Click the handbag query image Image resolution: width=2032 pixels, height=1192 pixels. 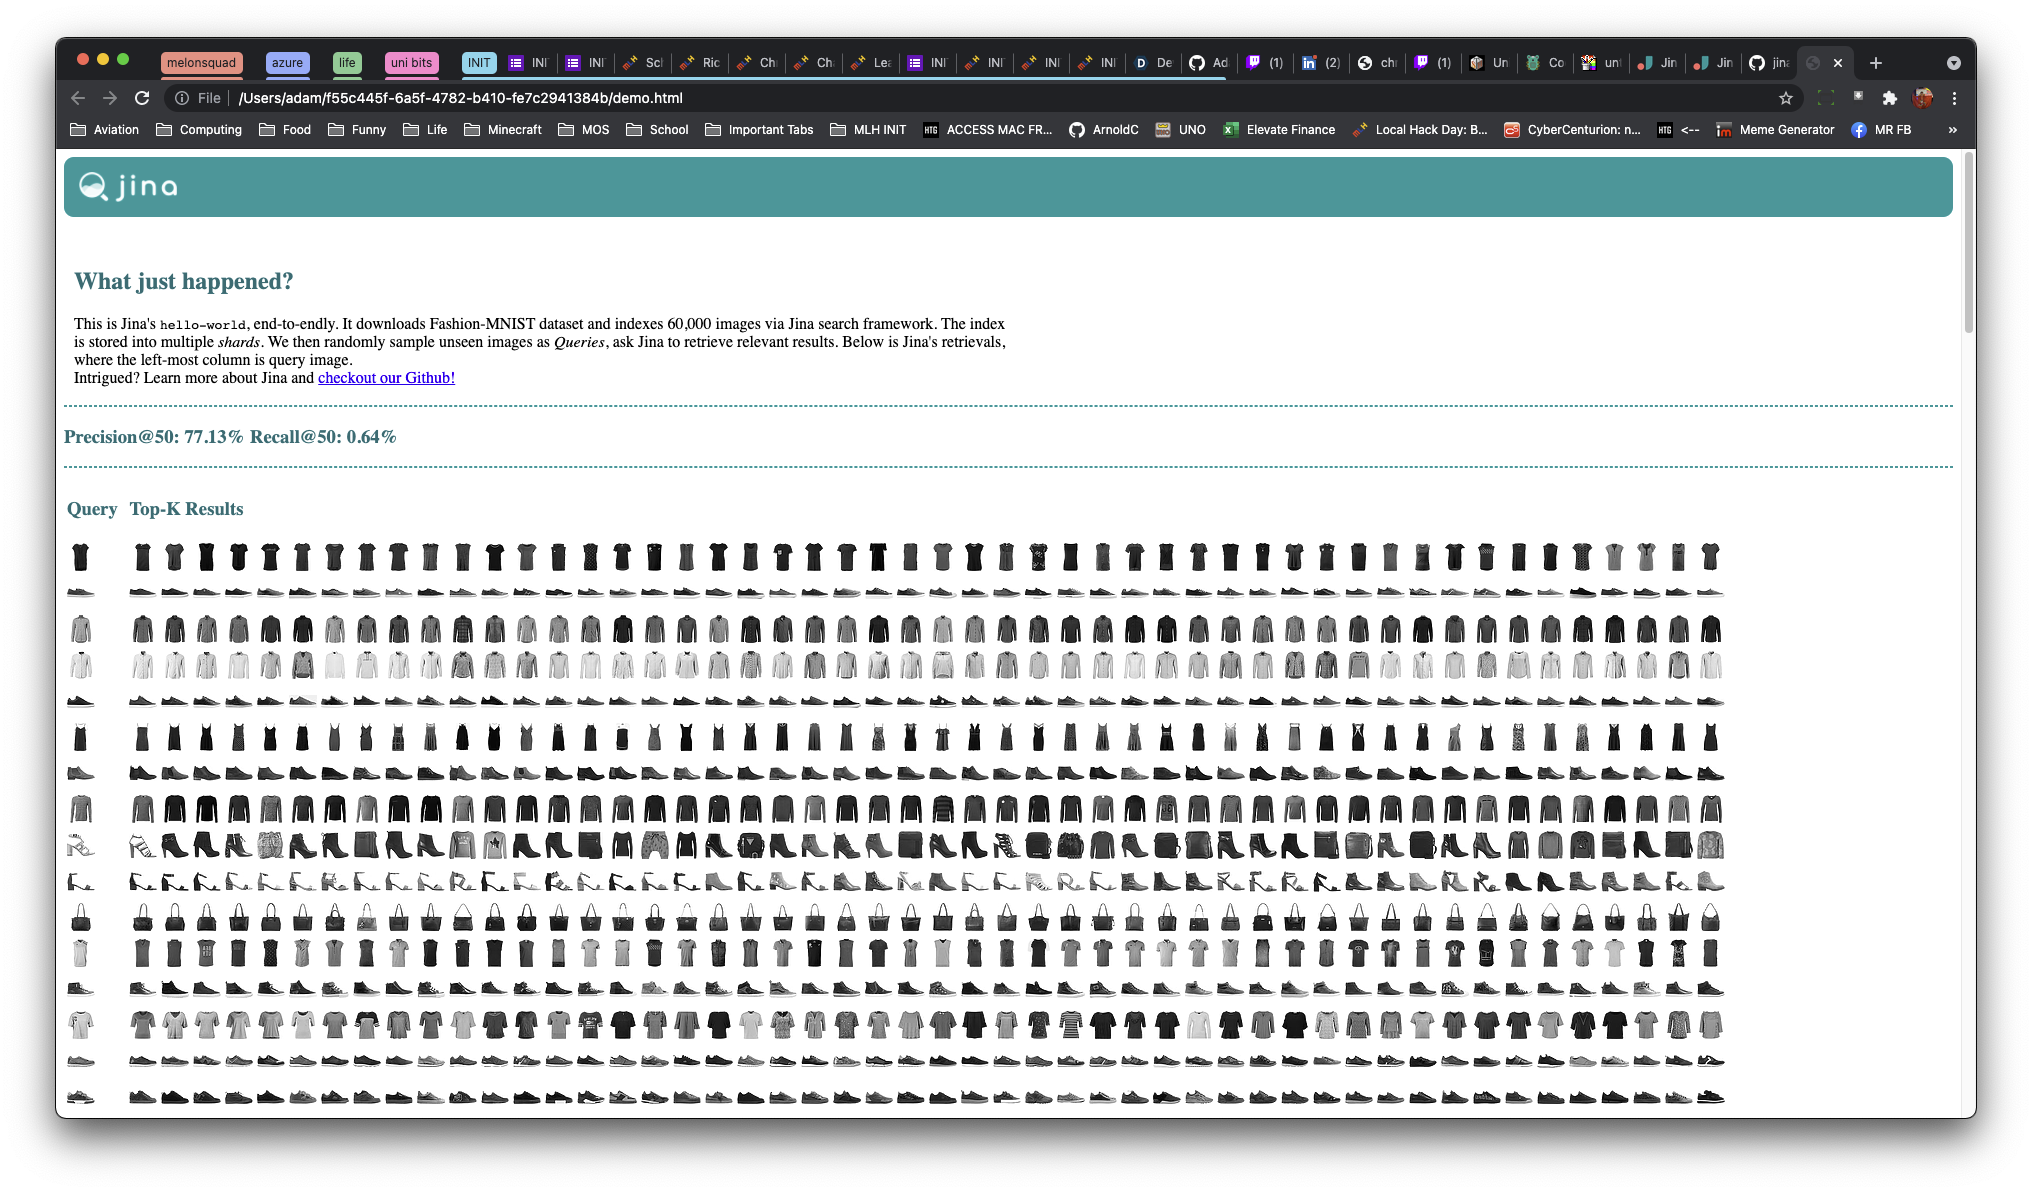tap(81, 917)
